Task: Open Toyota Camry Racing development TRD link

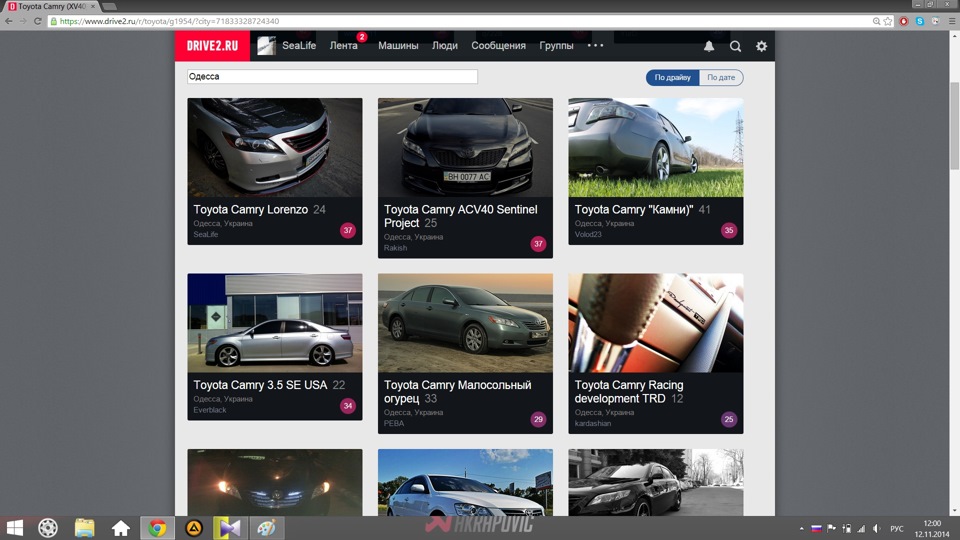Action: pos(629,392)
